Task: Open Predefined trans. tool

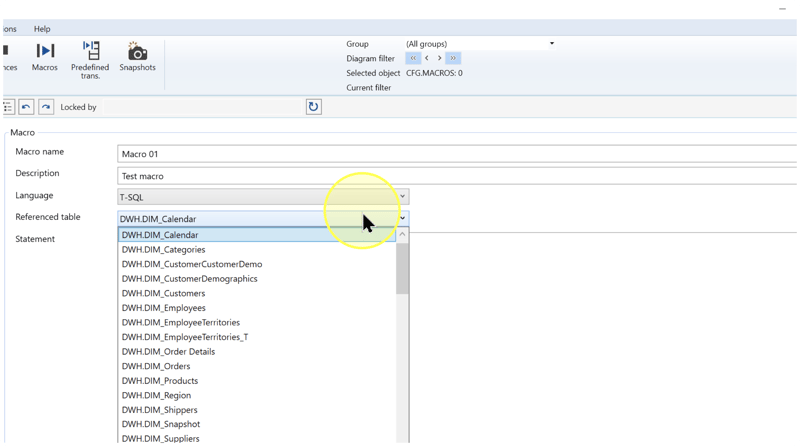Action: [x=90, y=60]
